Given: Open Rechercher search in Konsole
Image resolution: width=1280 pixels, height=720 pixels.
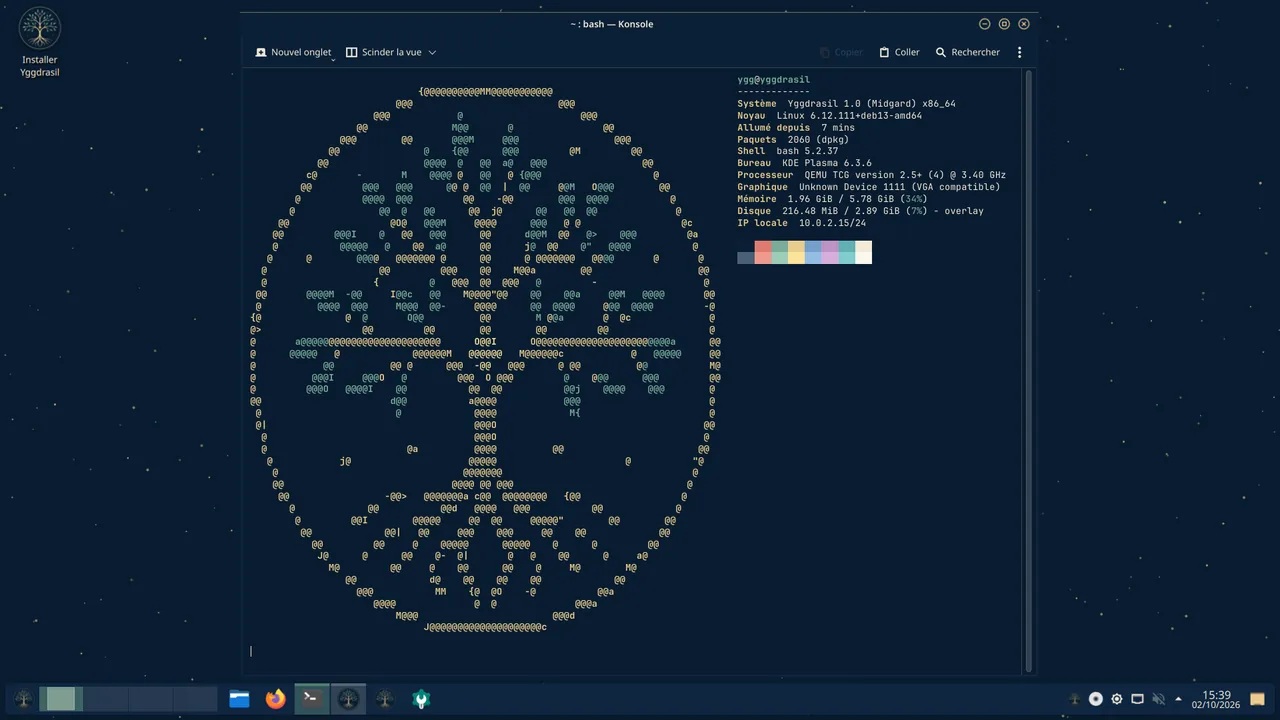Looking at the screenshot, I should point(967,52).
